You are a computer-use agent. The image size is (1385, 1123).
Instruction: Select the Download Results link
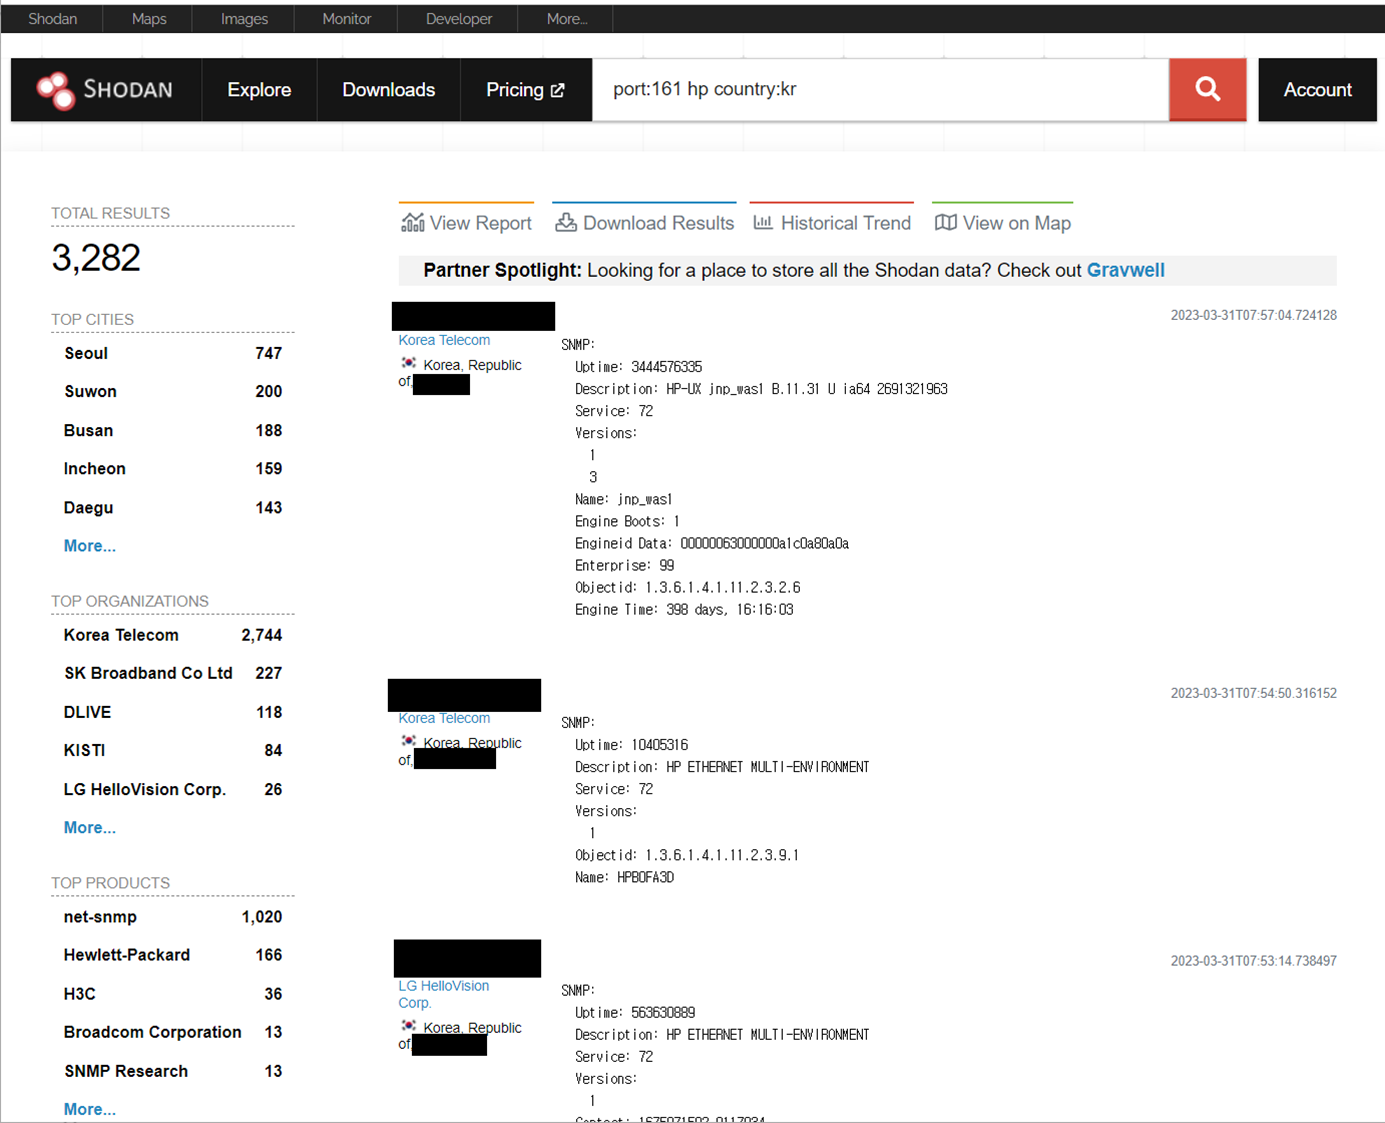644,222
